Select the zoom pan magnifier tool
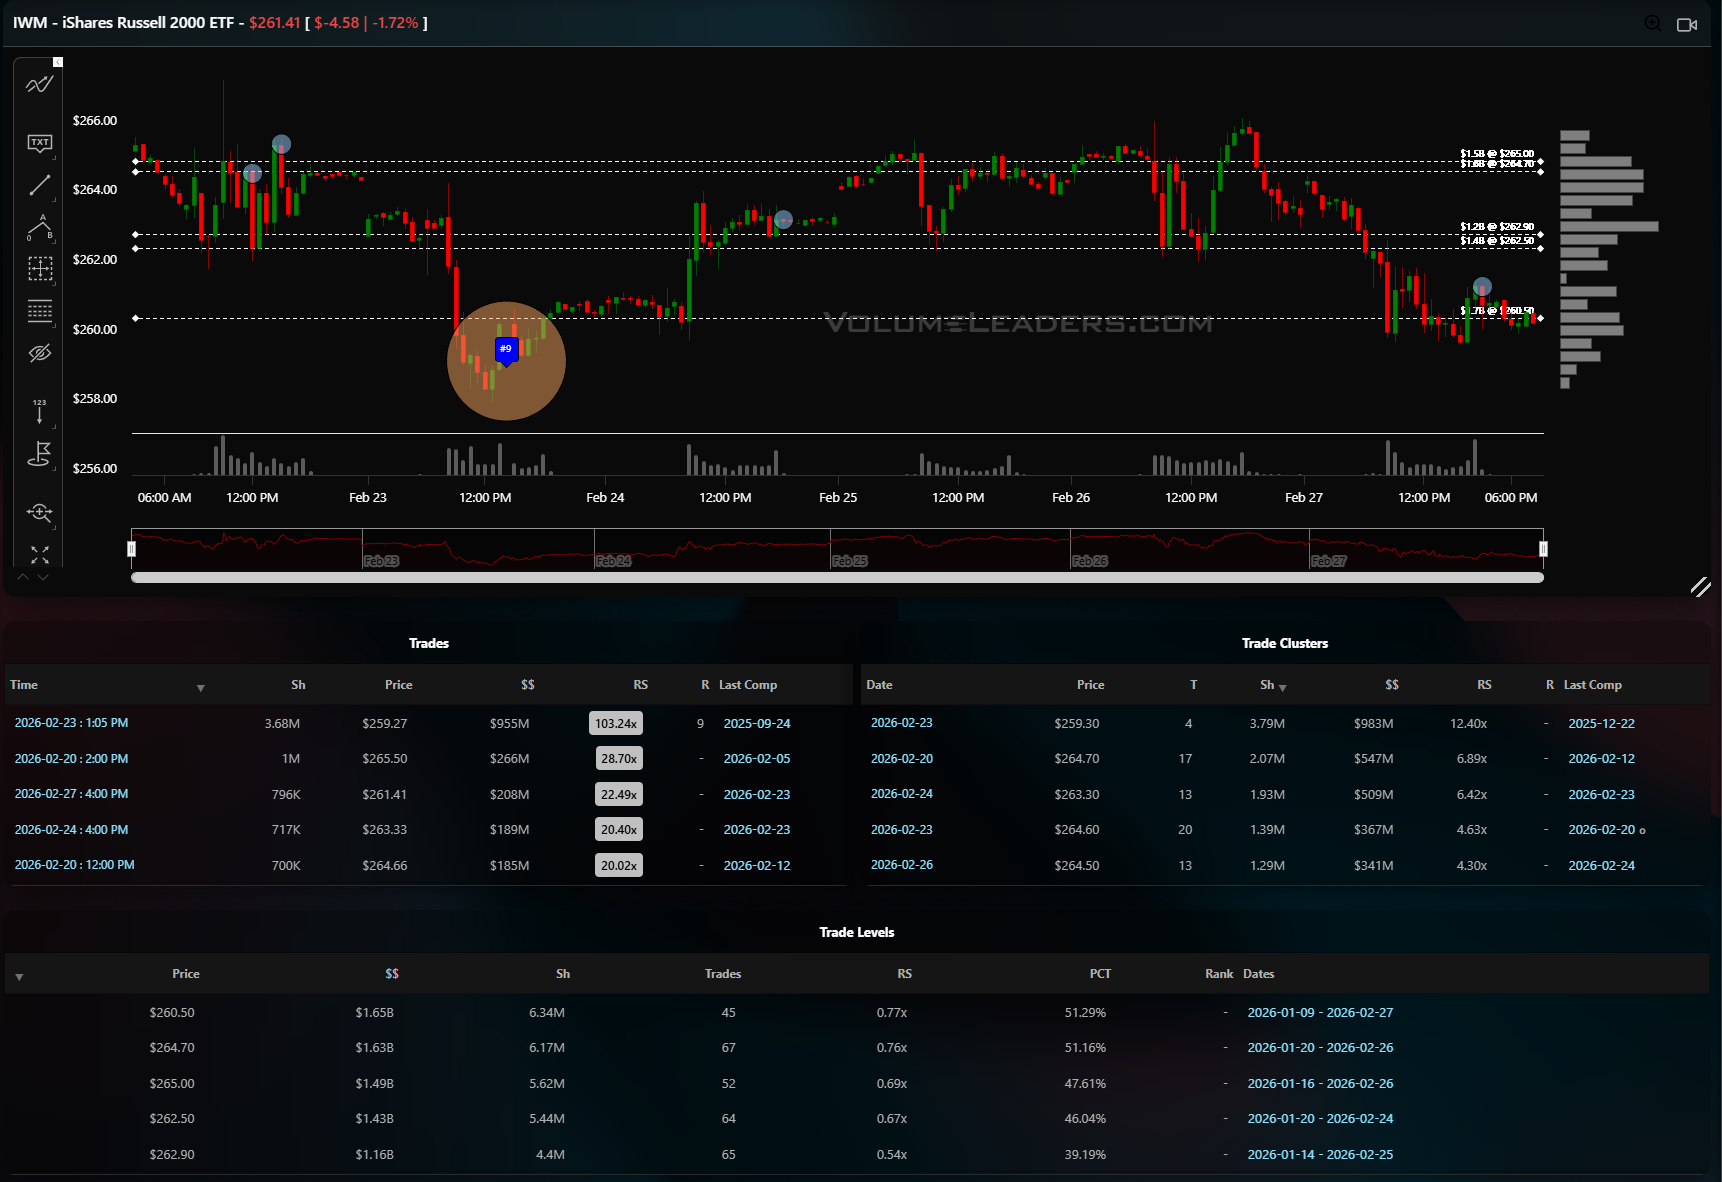The width and height of the screenshot is (1722, 1182). [39, 512]
